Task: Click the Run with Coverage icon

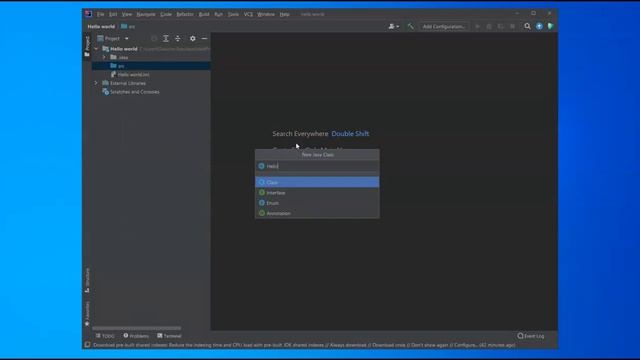Action: coord(501,27)
